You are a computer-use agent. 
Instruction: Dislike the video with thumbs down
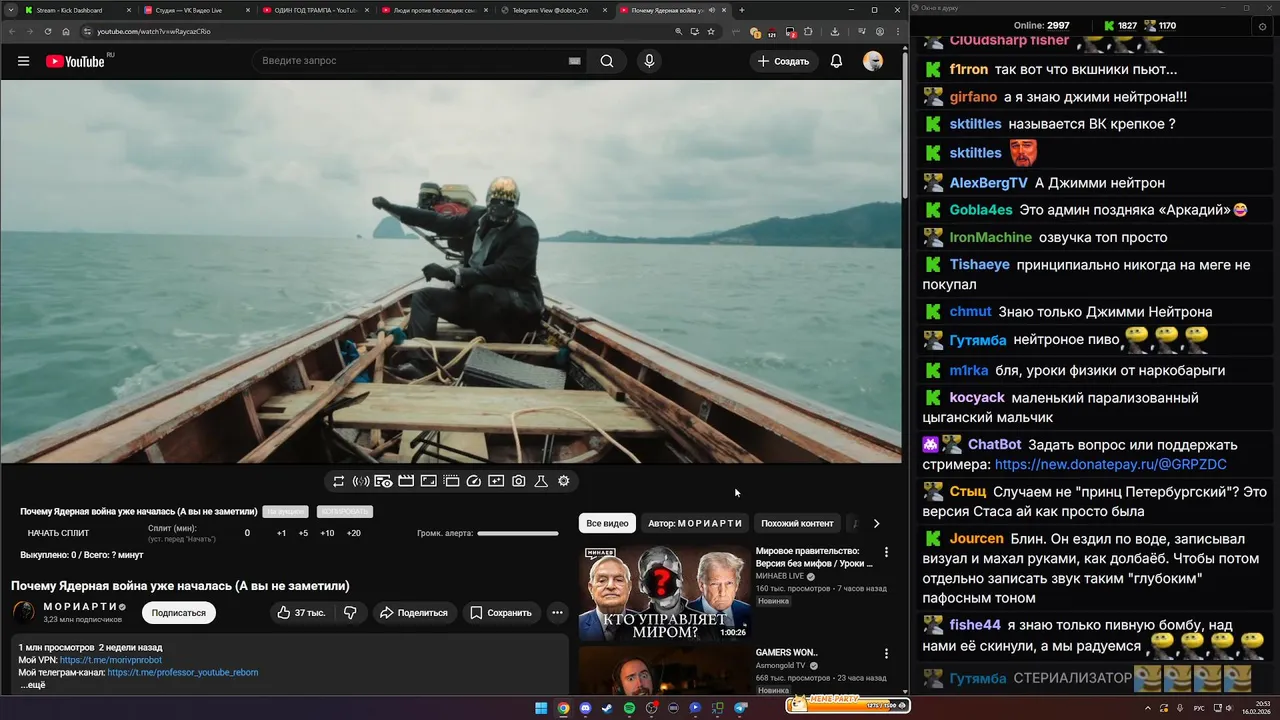350,613
